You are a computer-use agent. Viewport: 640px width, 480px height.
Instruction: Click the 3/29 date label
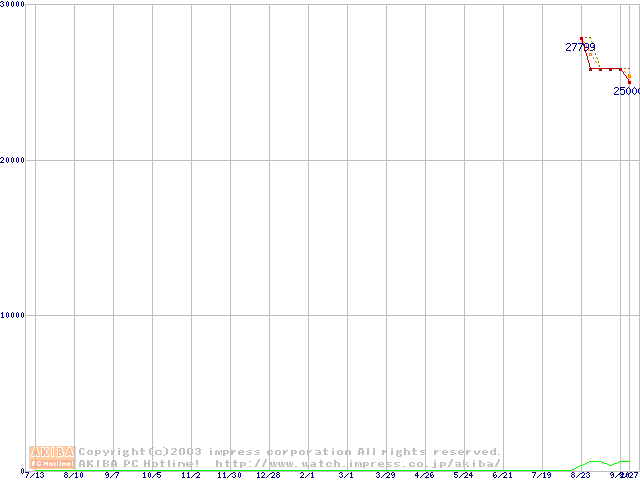click(x=385, y=475)
